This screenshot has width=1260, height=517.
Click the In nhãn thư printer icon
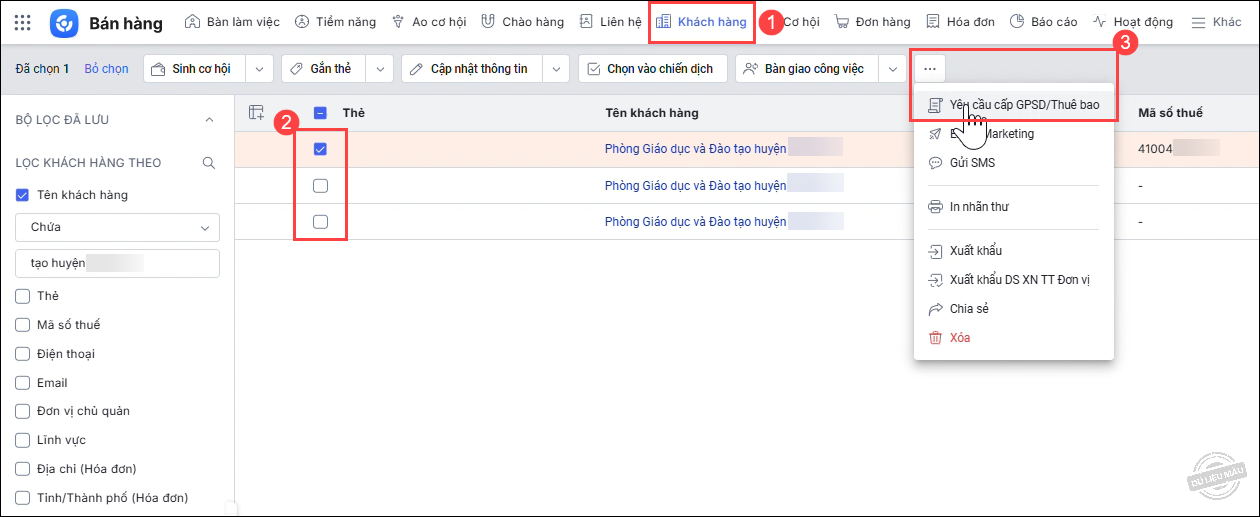click(x=935, y=207)
